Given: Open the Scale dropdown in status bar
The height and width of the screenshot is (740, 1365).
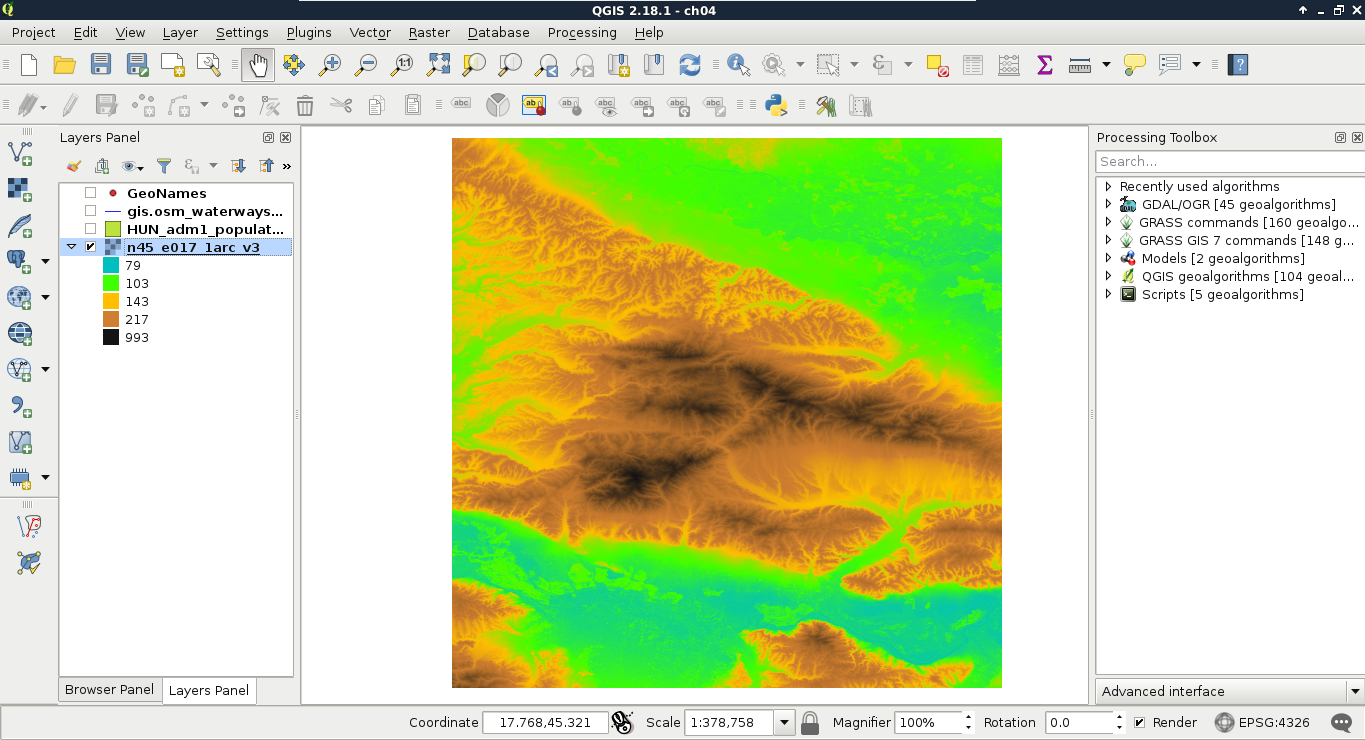Looking at the screenshot, I should [x=784, y=722].
